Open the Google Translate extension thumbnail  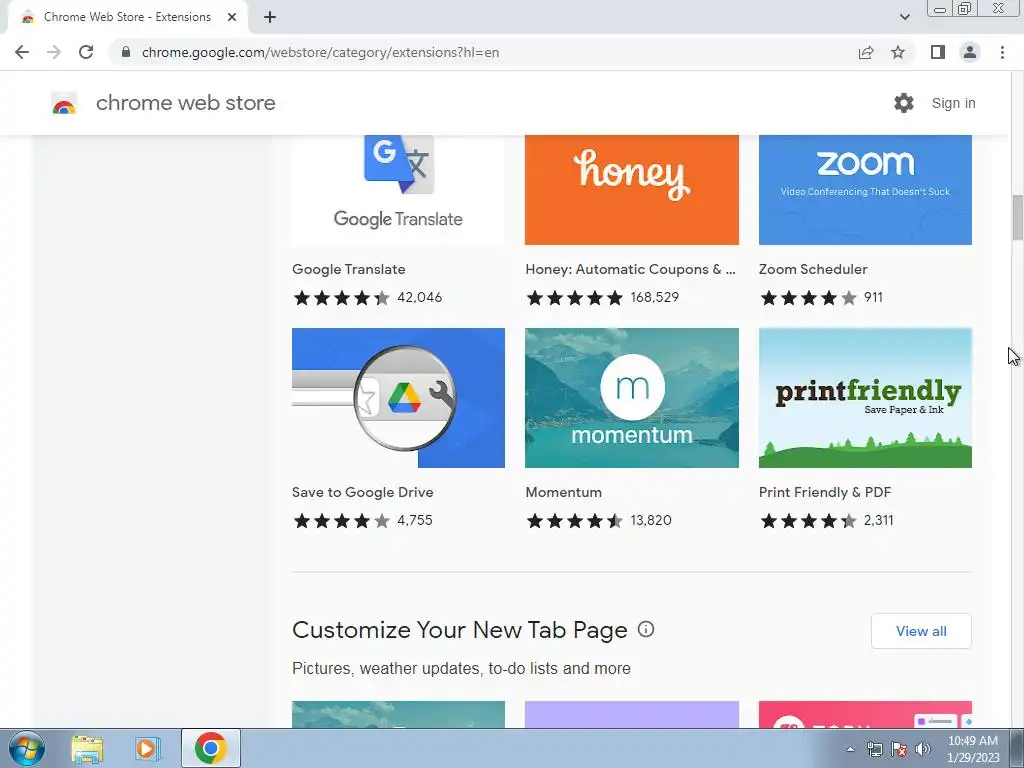click(x=398, y=189)
